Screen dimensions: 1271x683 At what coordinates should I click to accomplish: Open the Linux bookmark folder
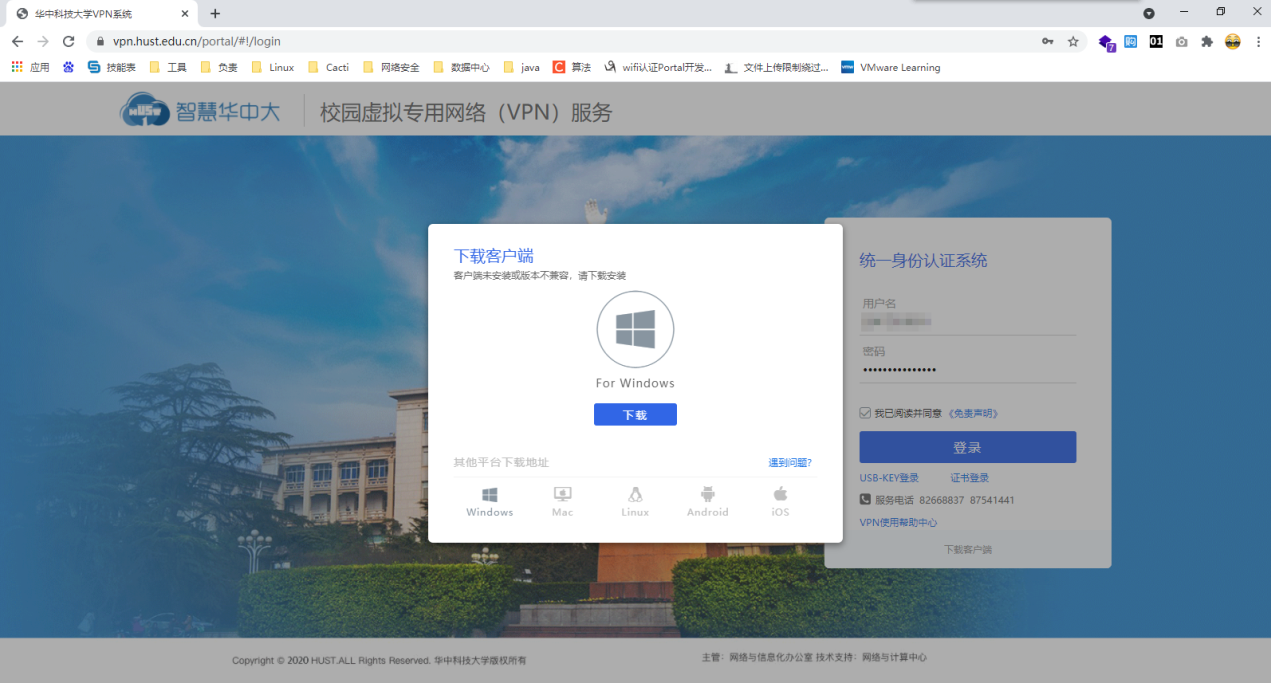[x=273, y=67]
